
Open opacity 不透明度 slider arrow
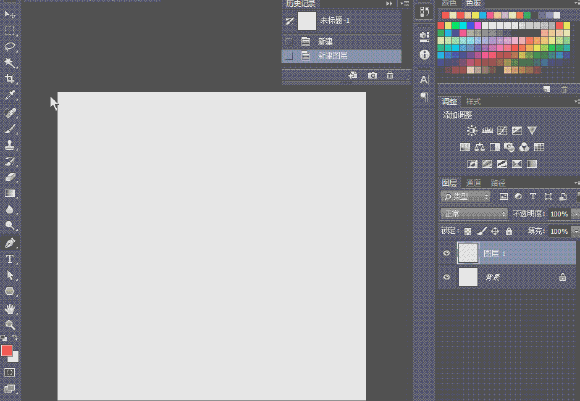575,214
